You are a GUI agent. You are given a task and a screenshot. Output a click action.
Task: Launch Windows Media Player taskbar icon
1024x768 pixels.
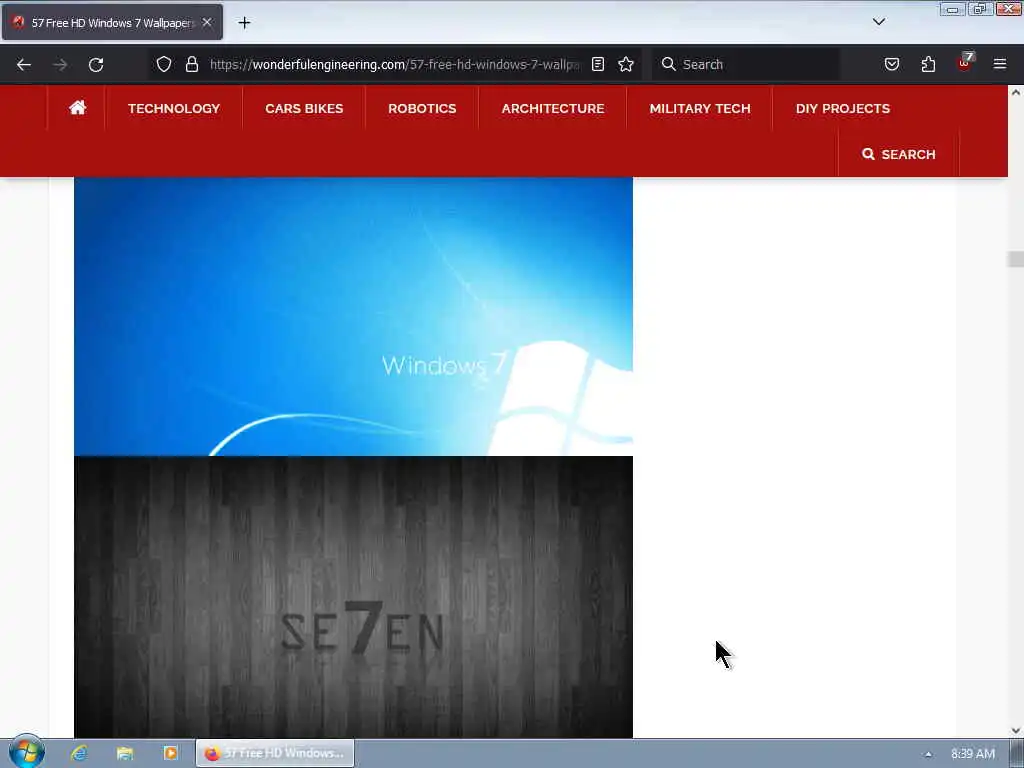coord(170,753)
